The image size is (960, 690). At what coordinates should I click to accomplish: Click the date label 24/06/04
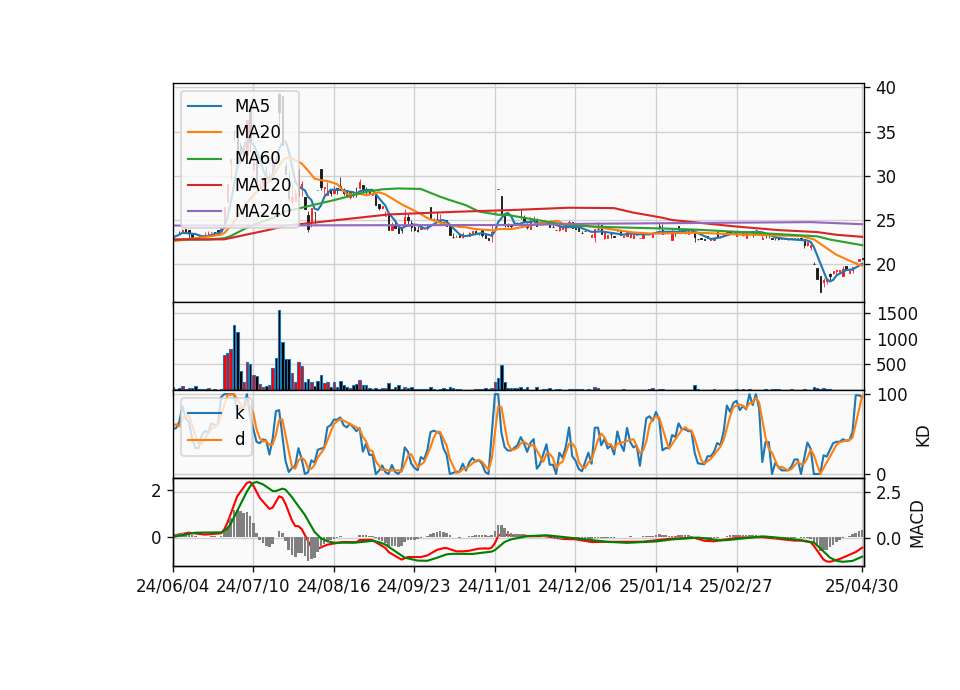click(173, 586)
